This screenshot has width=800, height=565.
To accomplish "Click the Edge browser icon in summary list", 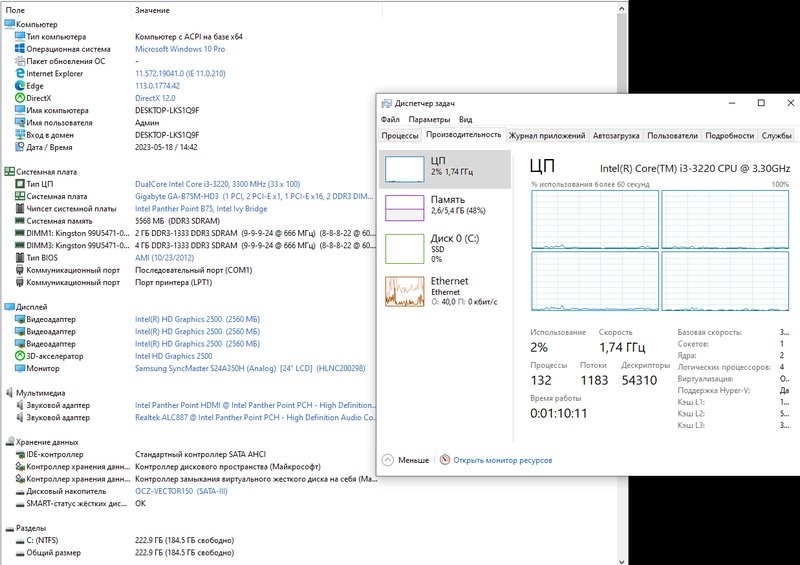I will coord(20,86).
